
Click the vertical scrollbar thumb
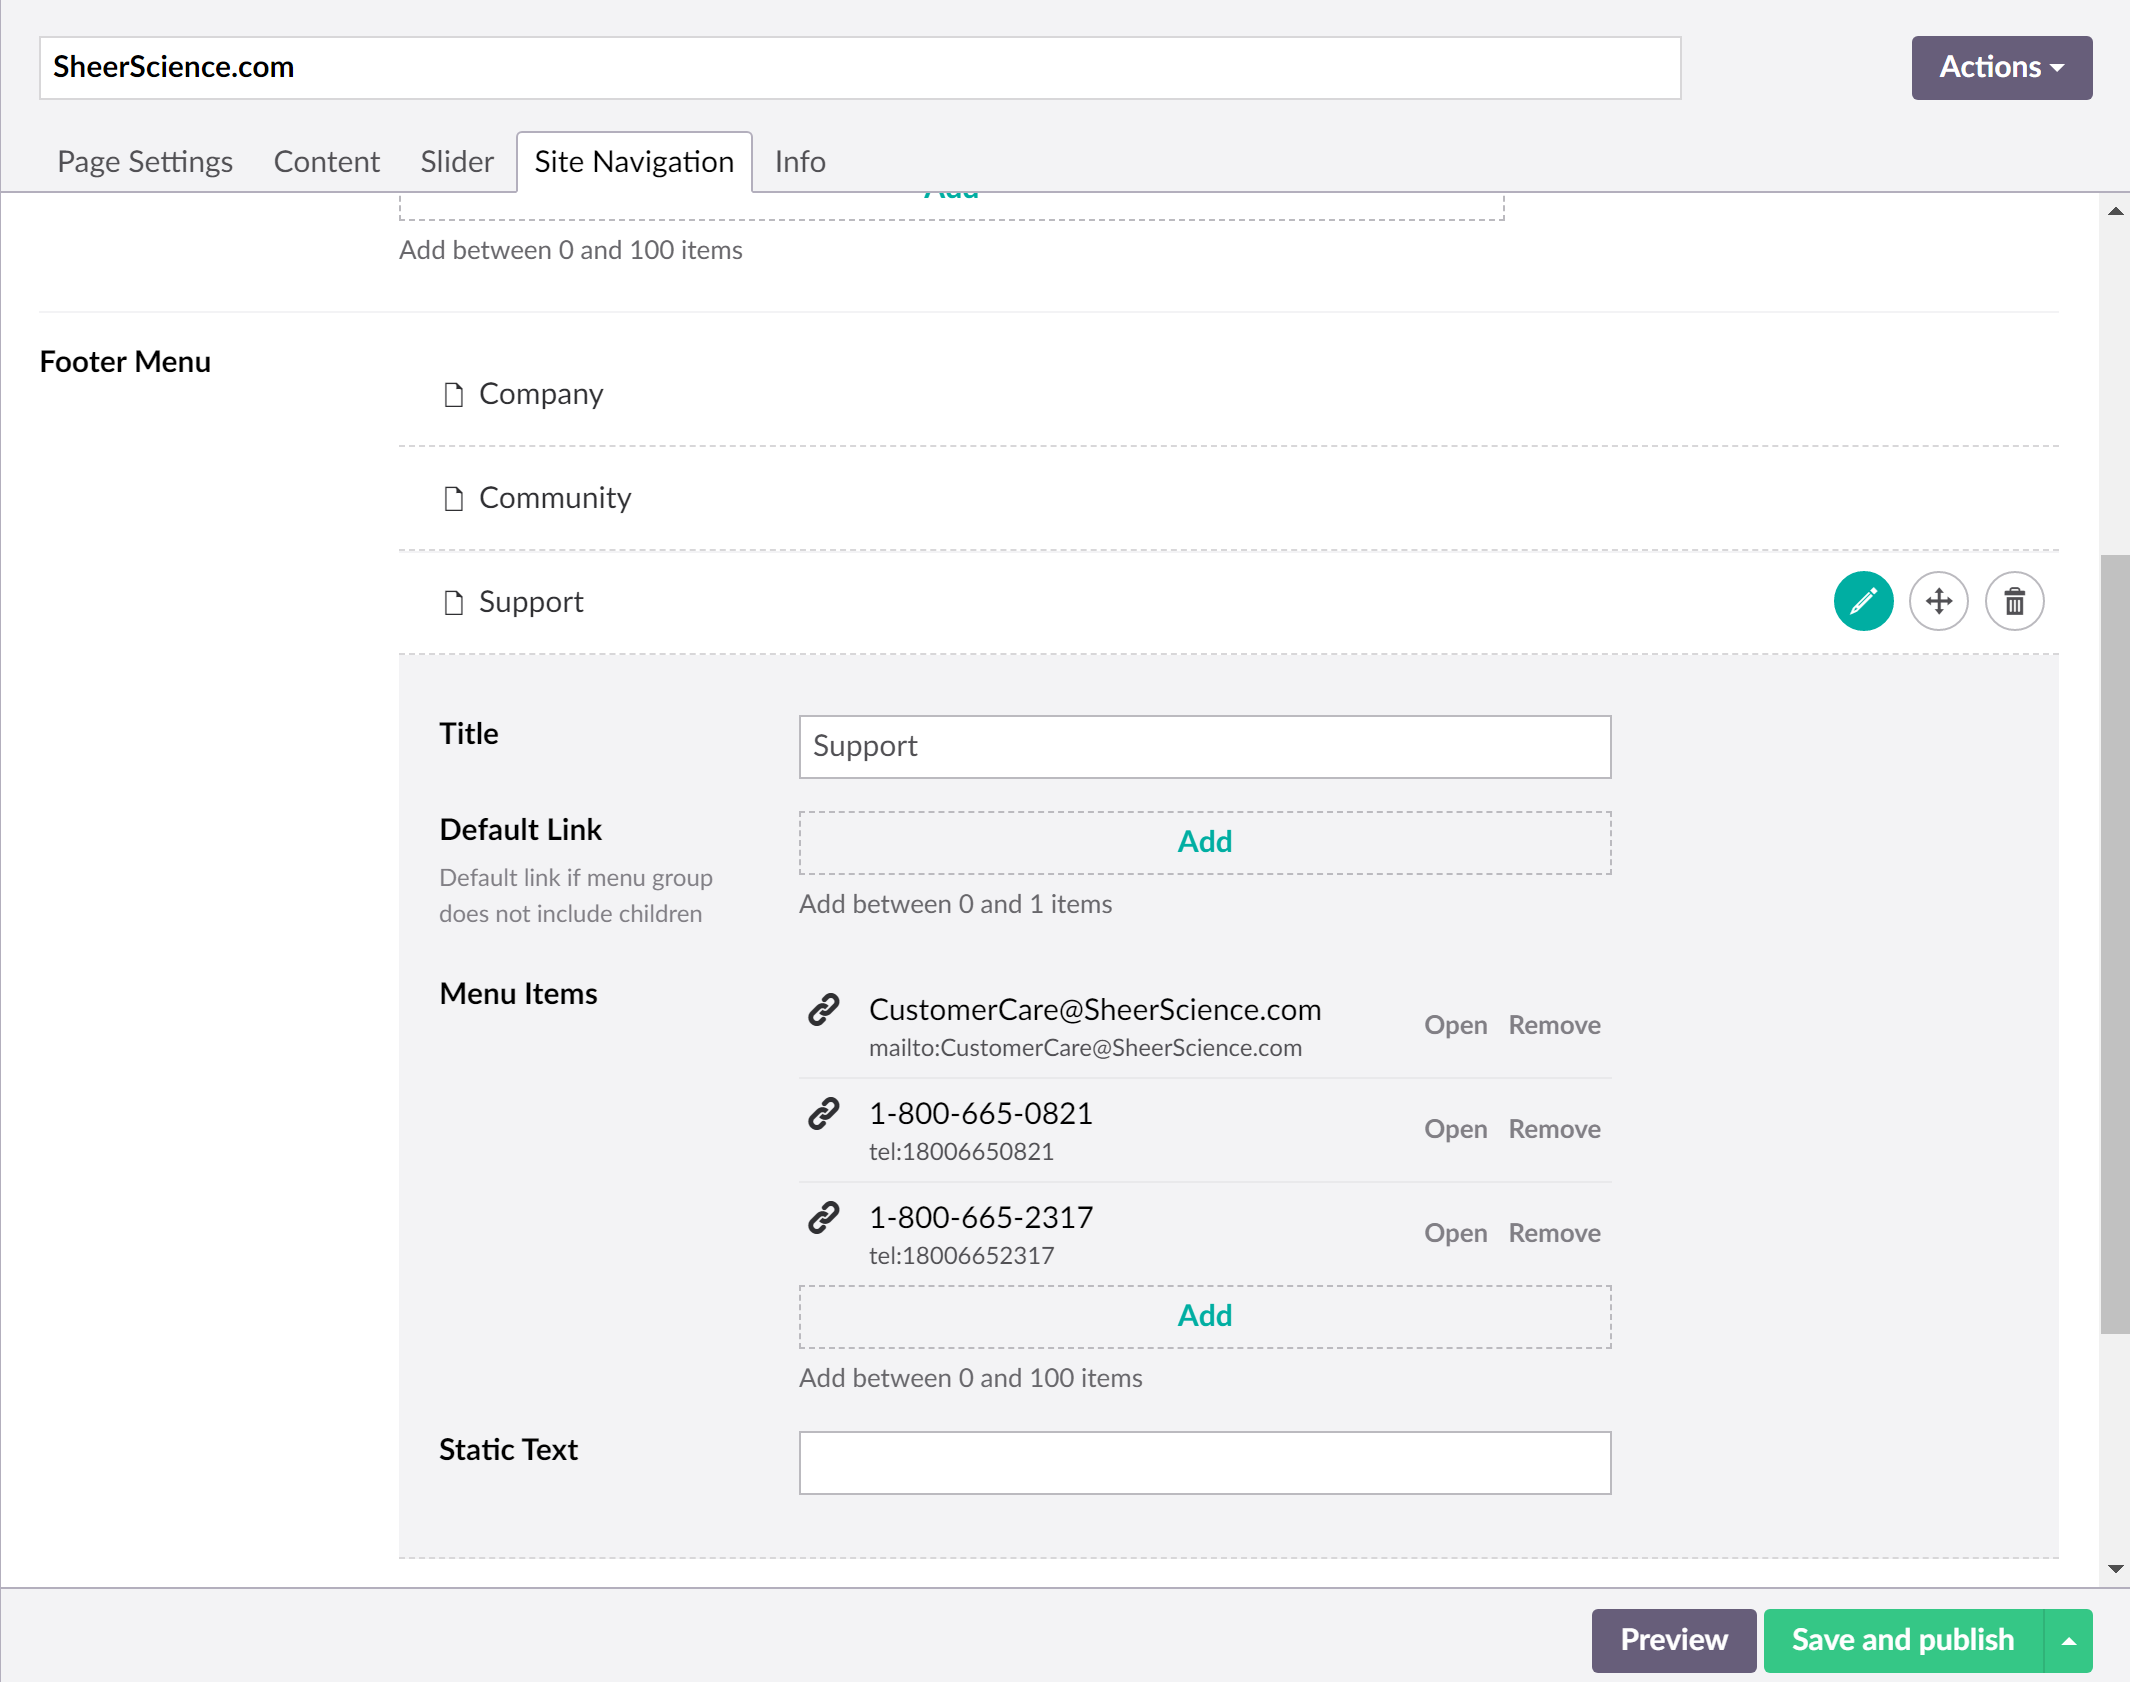point(2114,944)
